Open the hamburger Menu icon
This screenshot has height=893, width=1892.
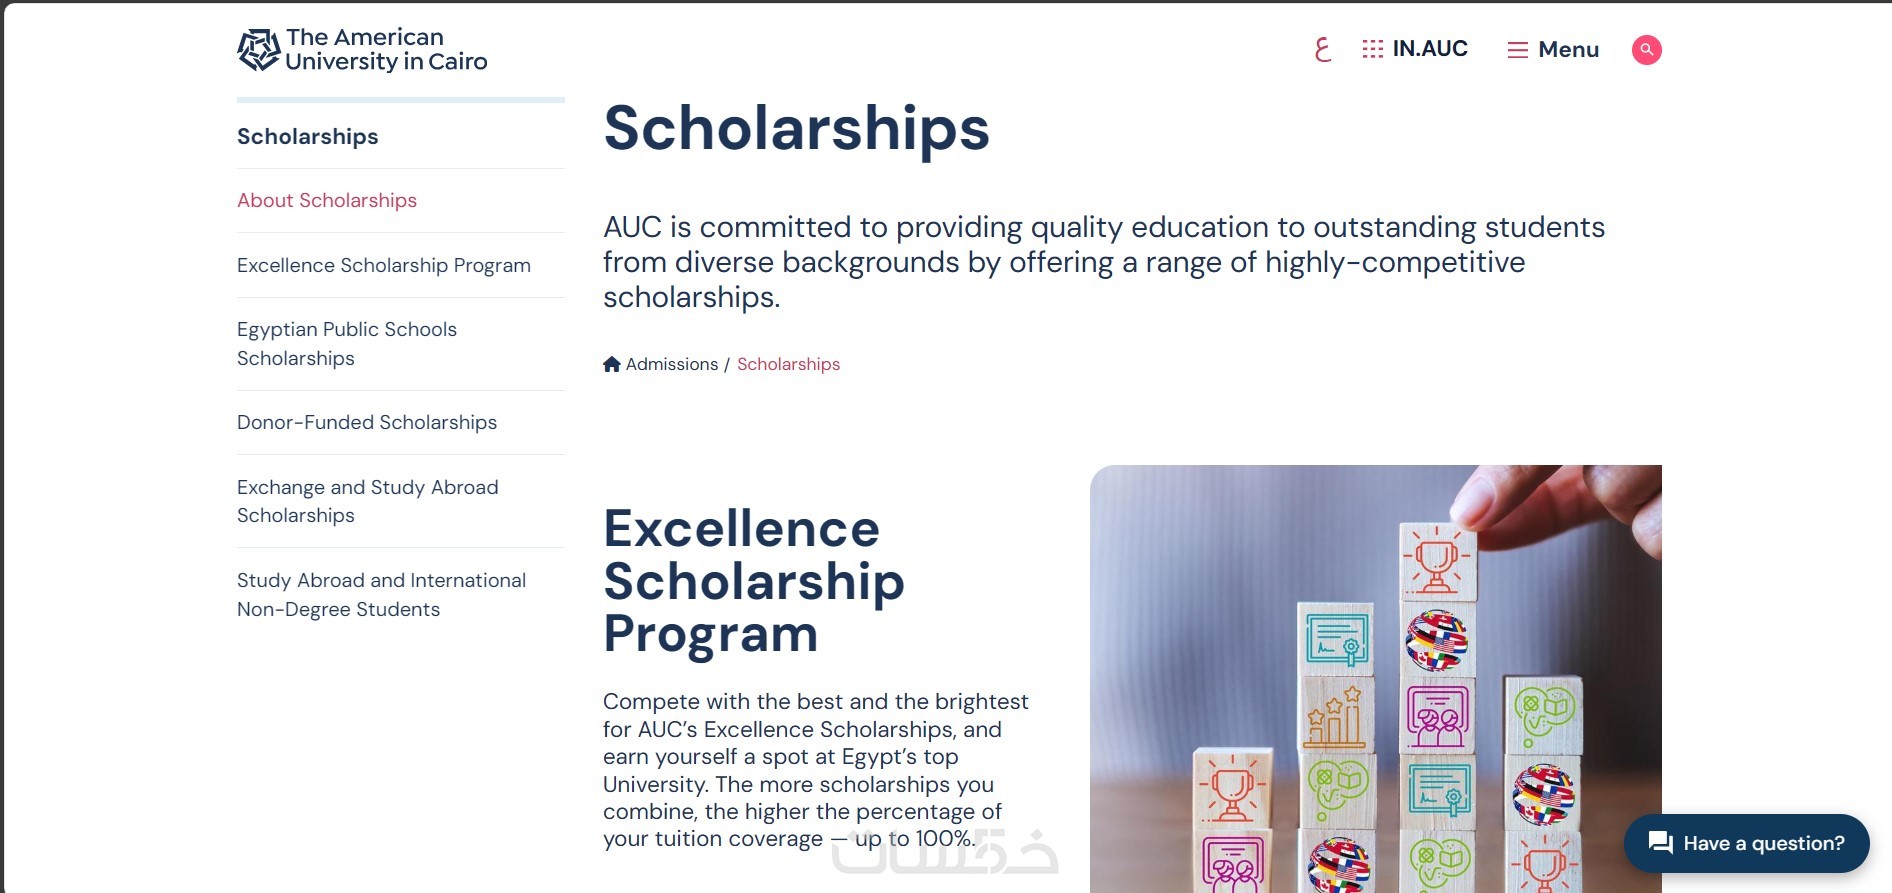coord(1517,50)
